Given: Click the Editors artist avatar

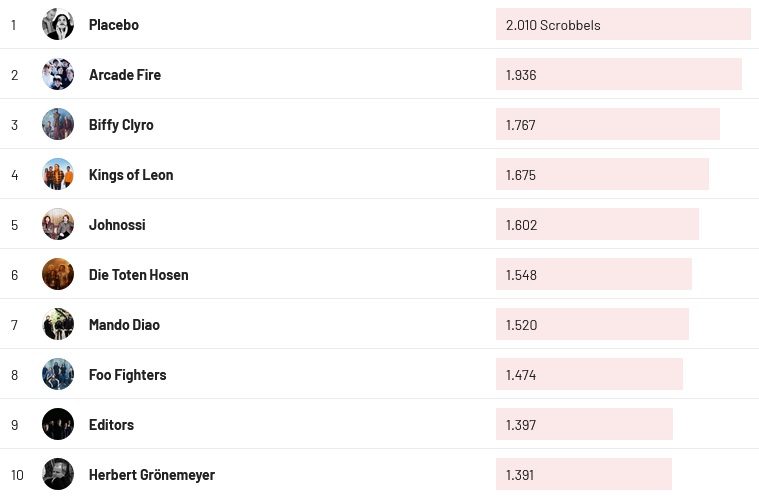Looking at the screenshot, I should pyautogui.click(x=58, y=424).
